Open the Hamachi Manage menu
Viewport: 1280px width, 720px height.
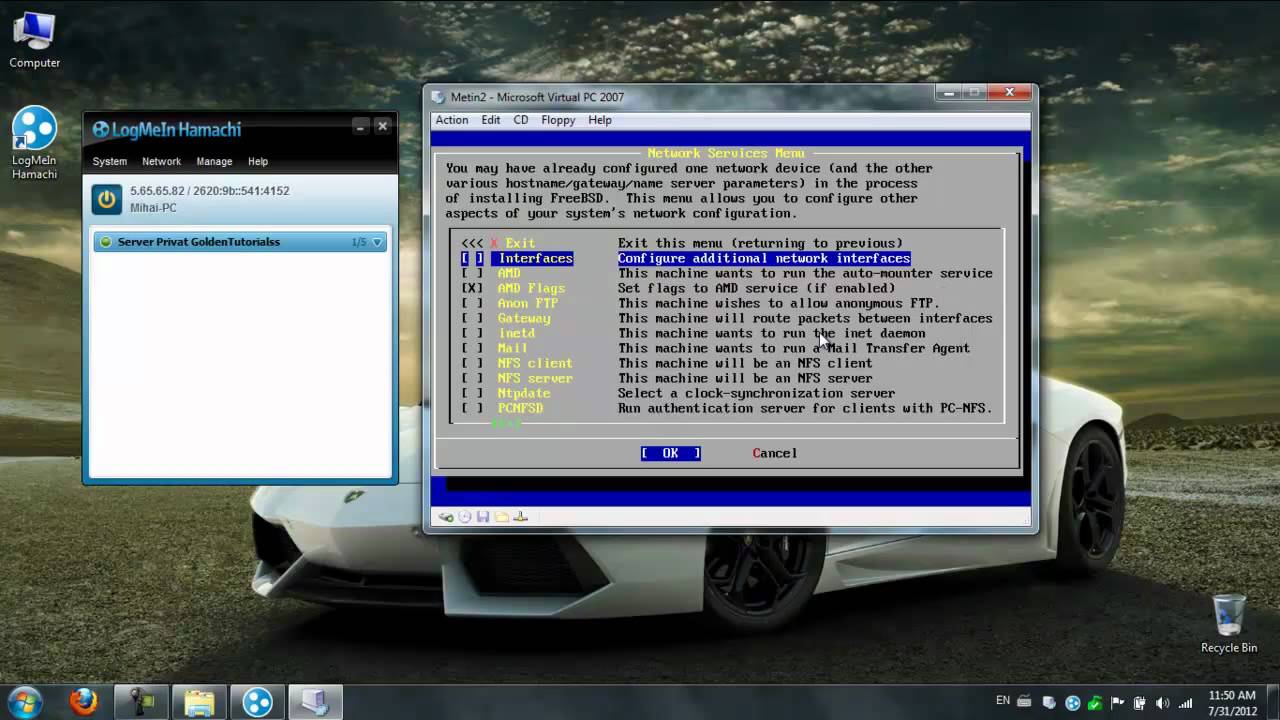pos(214,161)
